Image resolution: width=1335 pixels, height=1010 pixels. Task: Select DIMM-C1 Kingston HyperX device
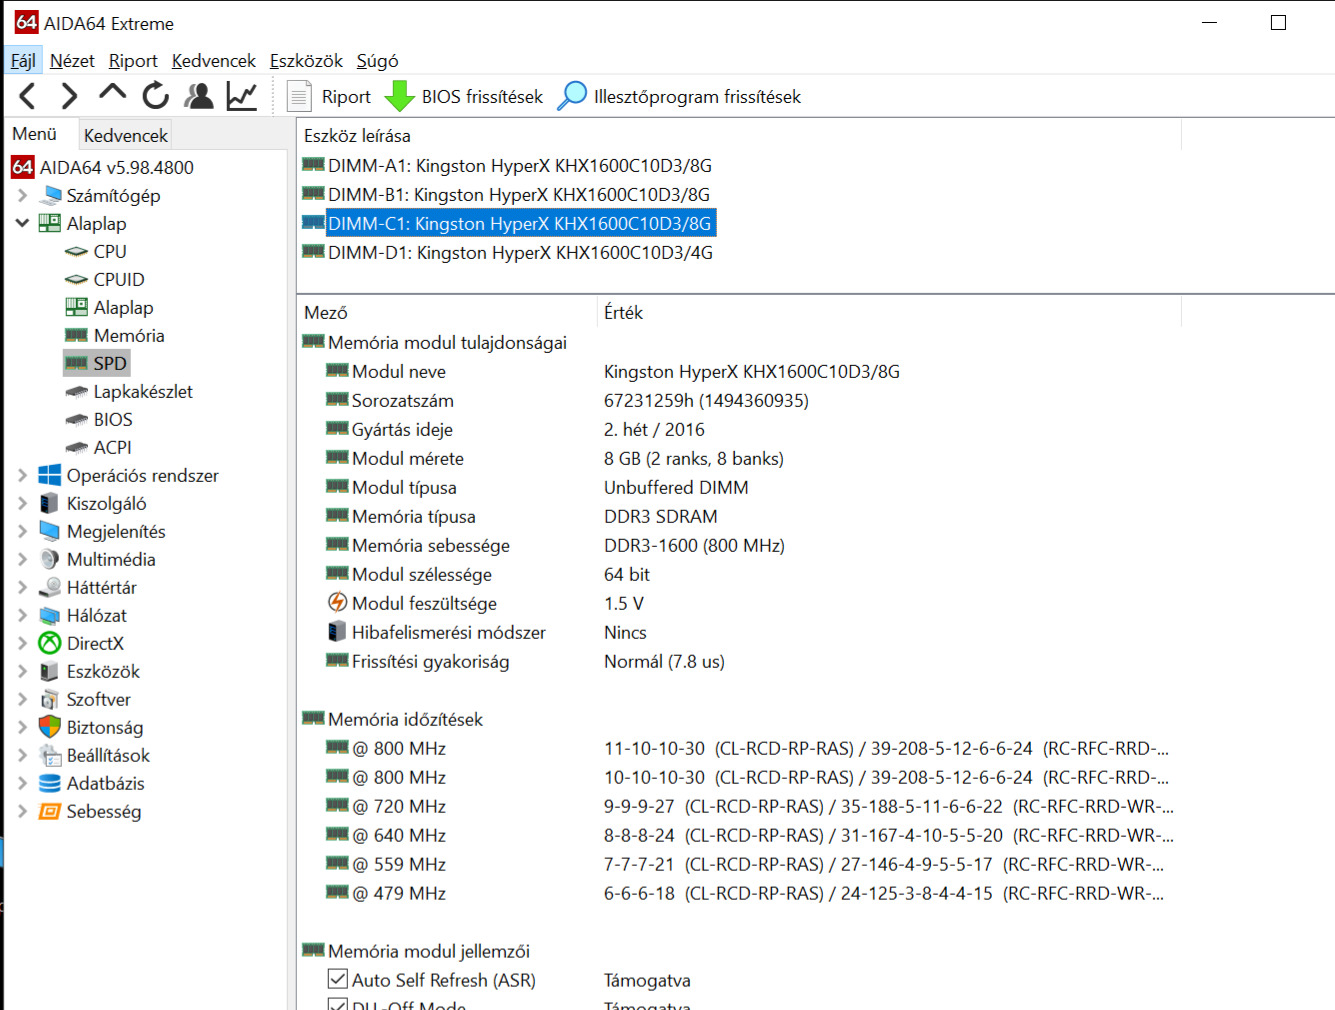click(x=508, y=223)
